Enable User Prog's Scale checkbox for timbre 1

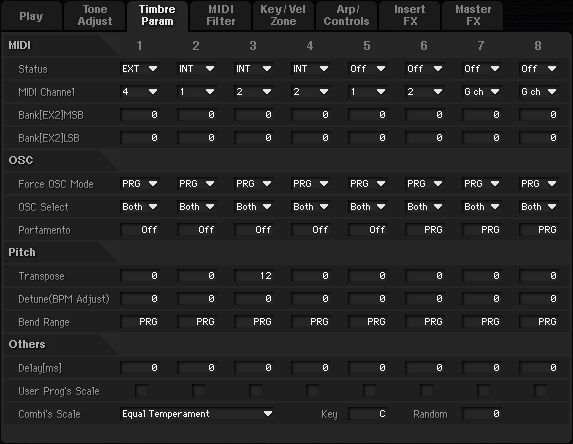click(141, 390)
